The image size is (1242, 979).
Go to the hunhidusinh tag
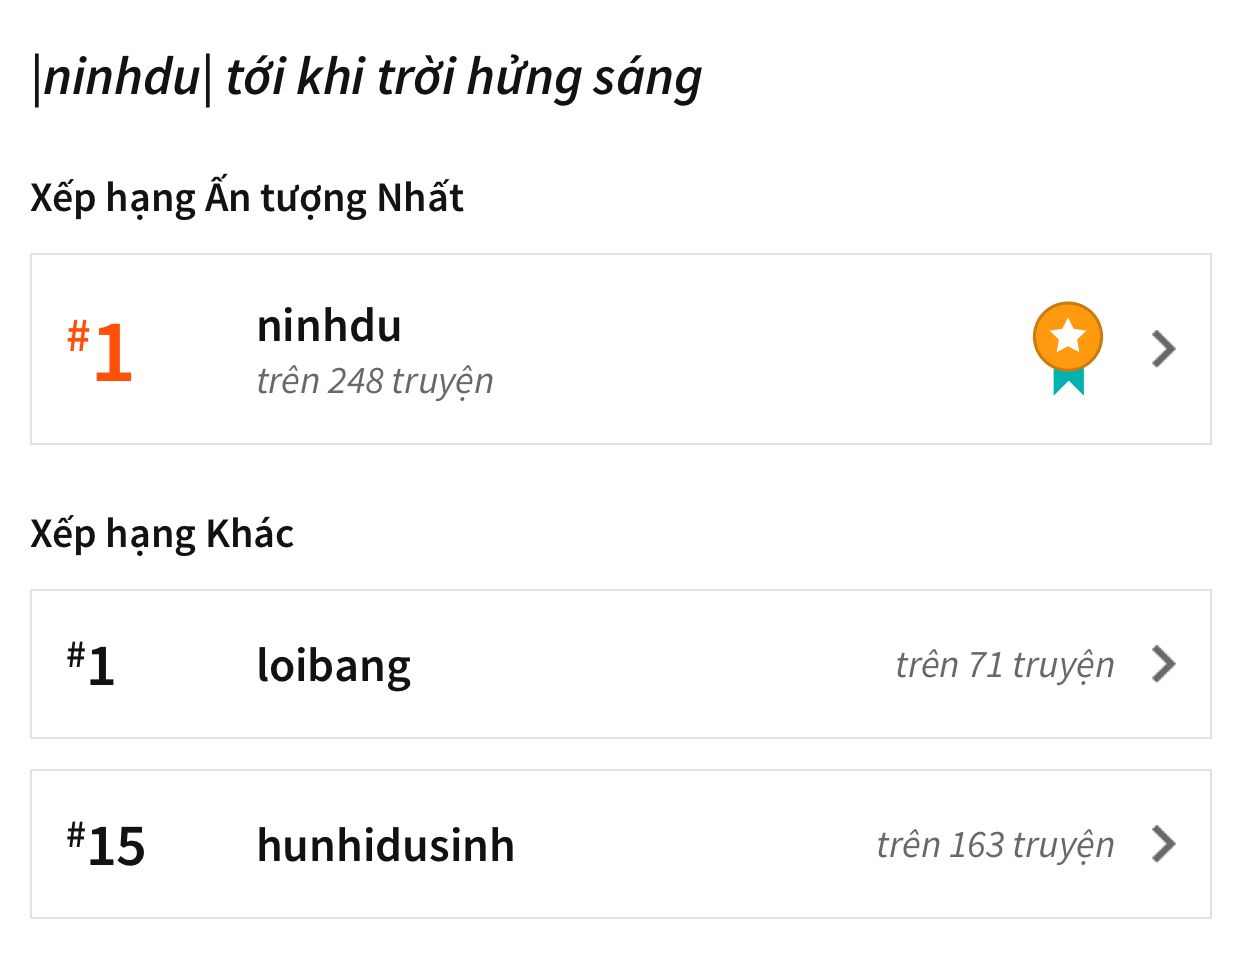385,845
